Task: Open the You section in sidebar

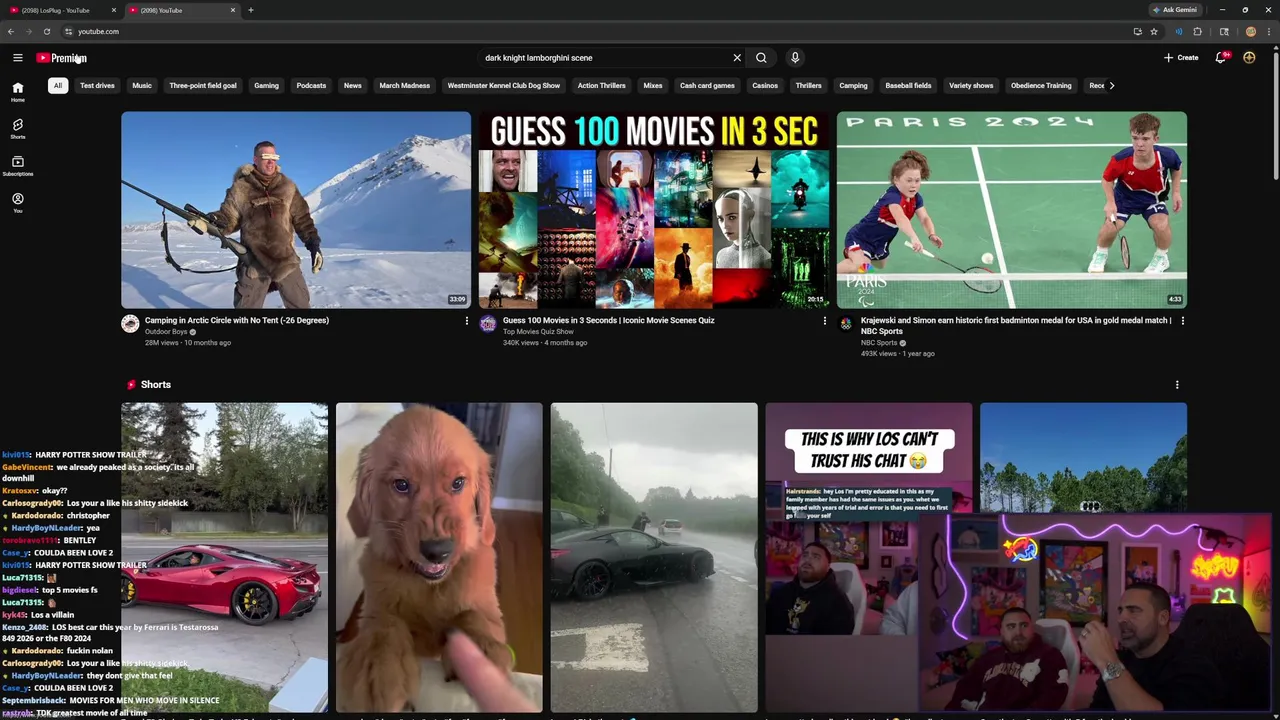Action: [17, 203]
